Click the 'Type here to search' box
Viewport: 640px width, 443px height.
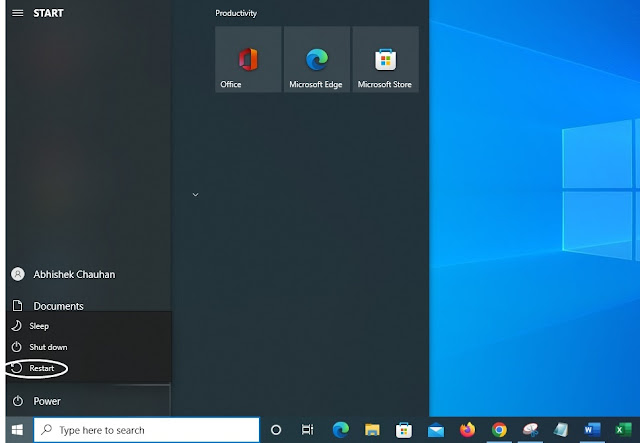coord(147,430)
